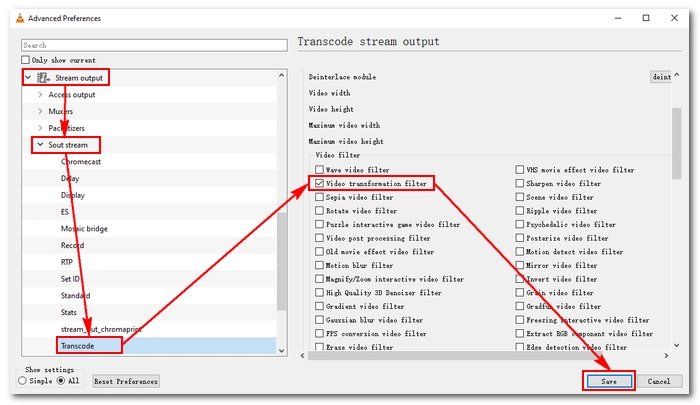Click Reset Preferences button
The height and width of the screenshot is (405, 700).
pos(126,381)
